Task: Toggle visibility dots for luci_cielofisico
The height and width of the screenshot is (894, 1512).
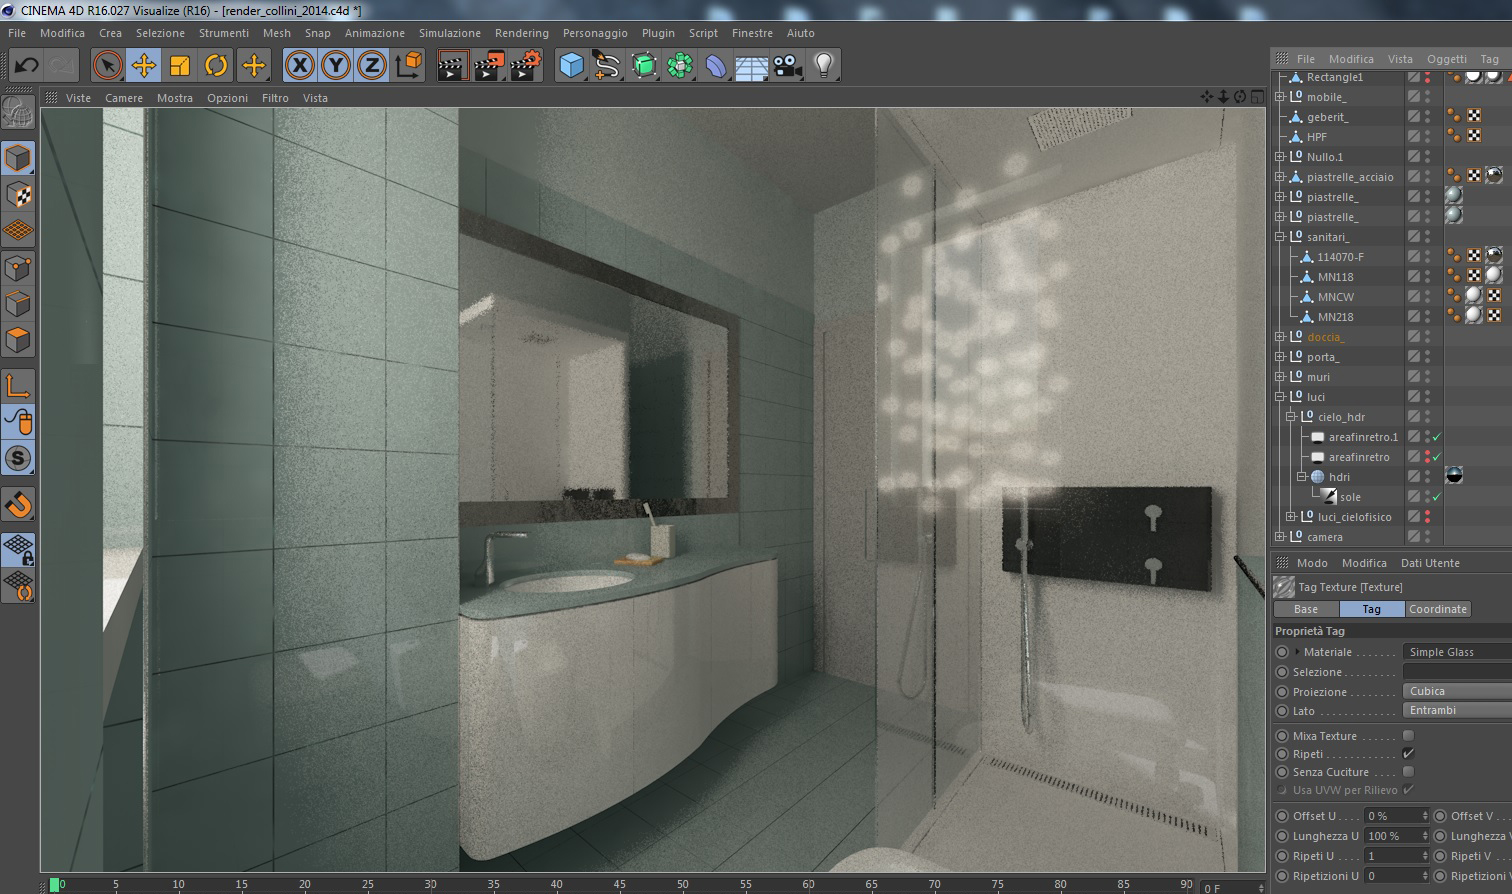Action: click(1428, 517)
